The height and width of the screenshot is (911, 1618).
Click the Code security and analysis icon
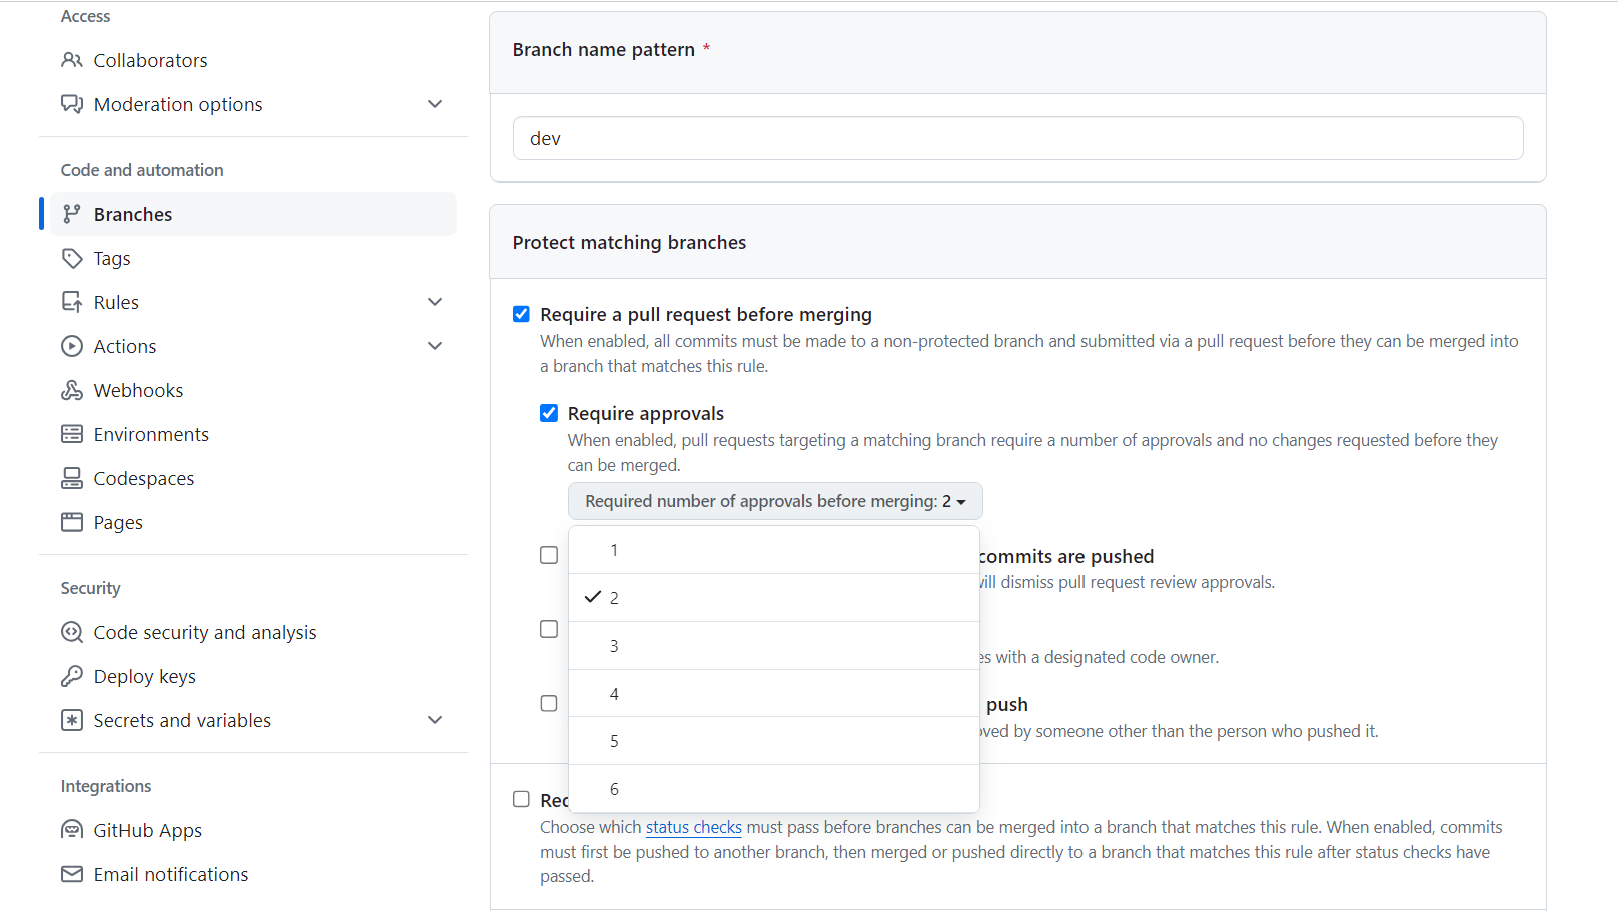coord(72,632)
